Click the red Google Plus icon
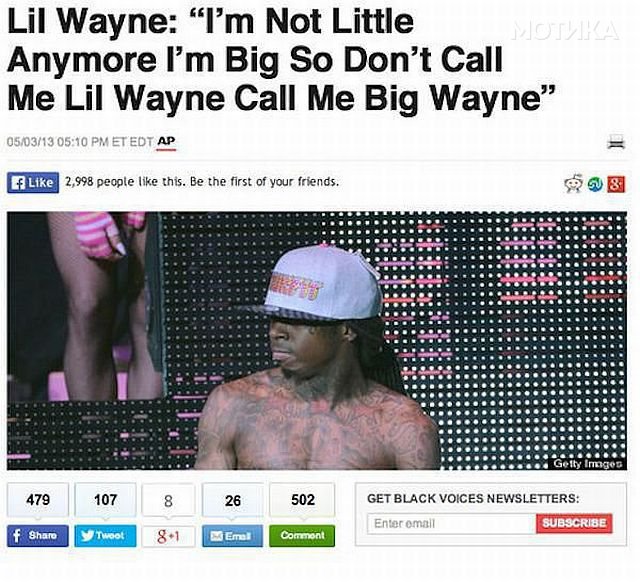The width and height of the screenshot is (640, 582). pos(616,184)
